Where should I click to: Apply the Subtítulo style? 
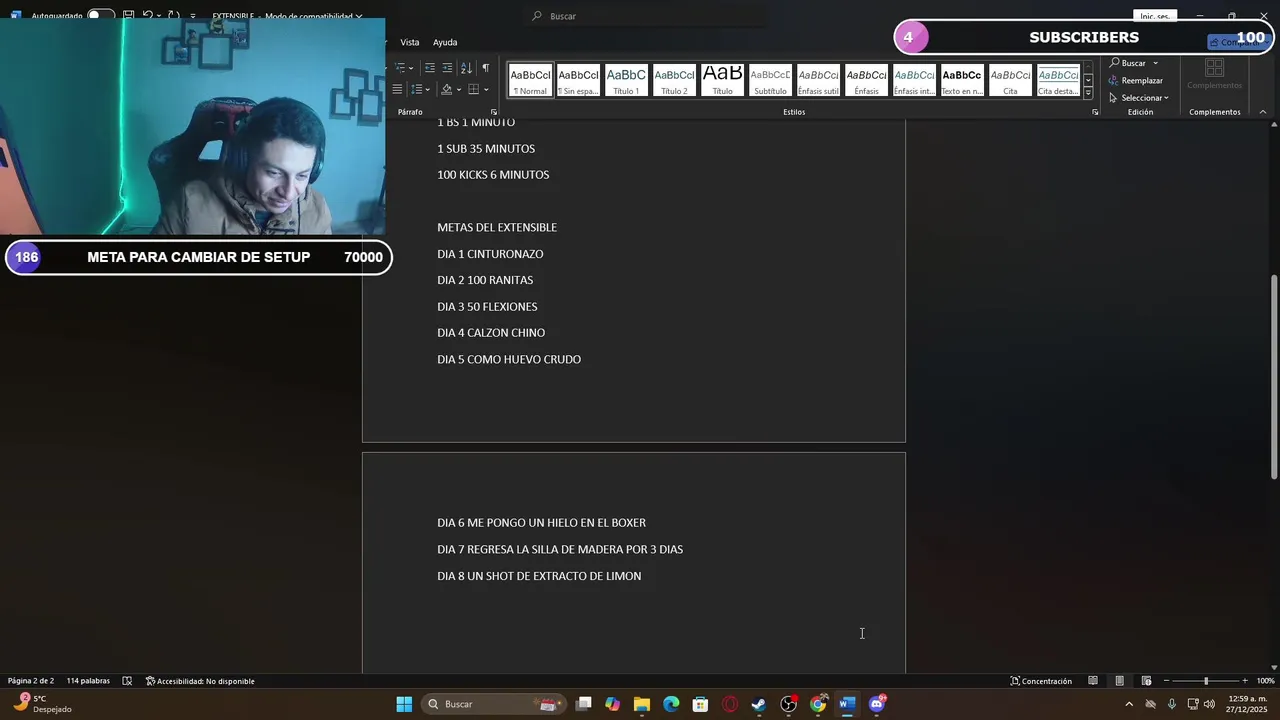point(770,80)
